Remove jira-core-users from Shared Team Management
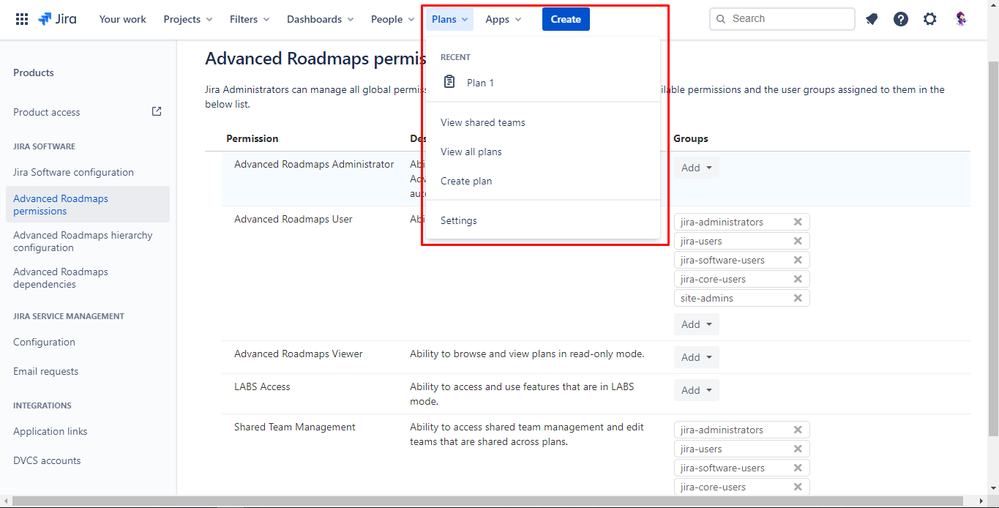 click(798, 487)
